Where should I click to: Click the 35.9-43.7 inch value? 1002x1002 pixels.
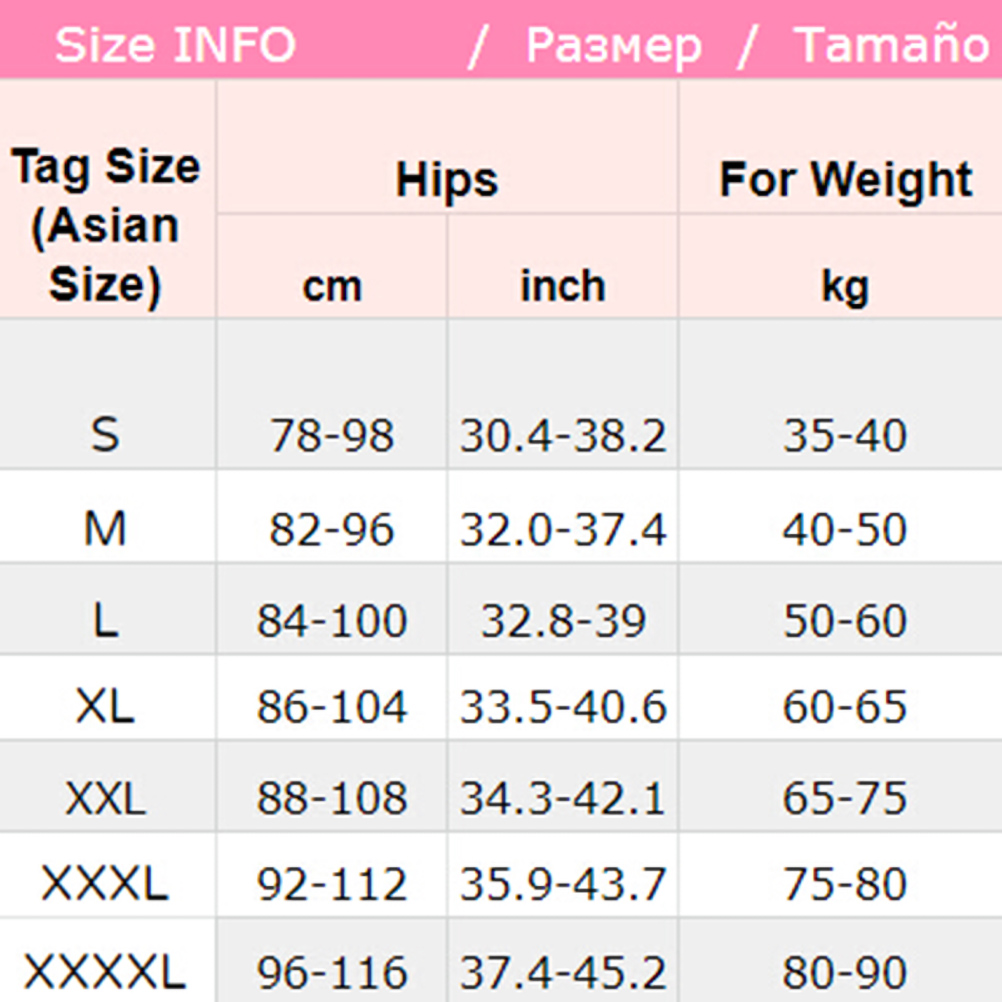[x=562, y=883]
